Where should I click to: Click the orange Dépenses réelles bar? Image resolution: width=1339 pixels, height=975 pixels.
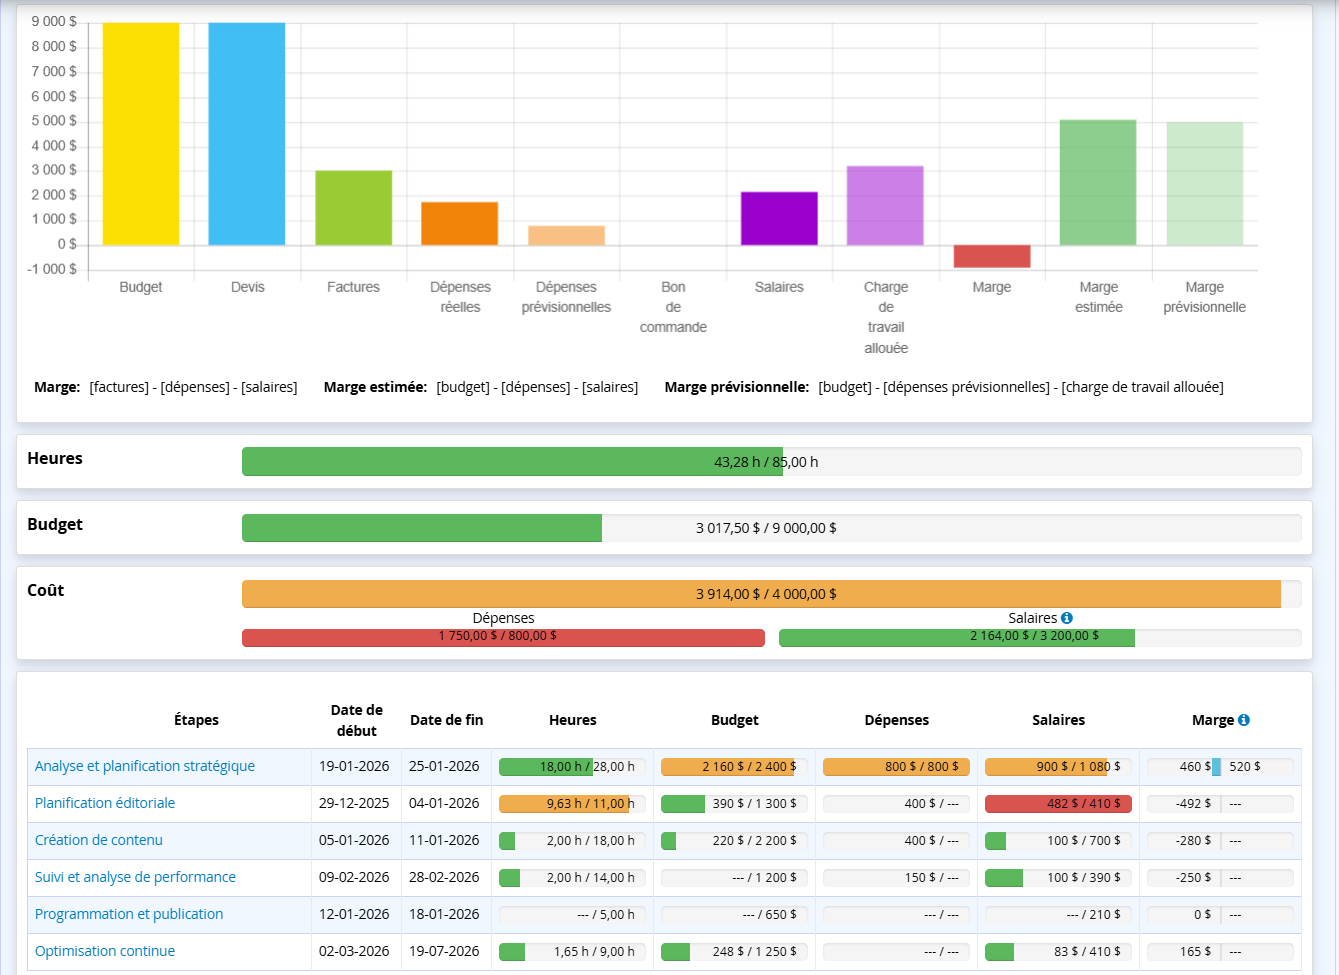coord(459,224)
